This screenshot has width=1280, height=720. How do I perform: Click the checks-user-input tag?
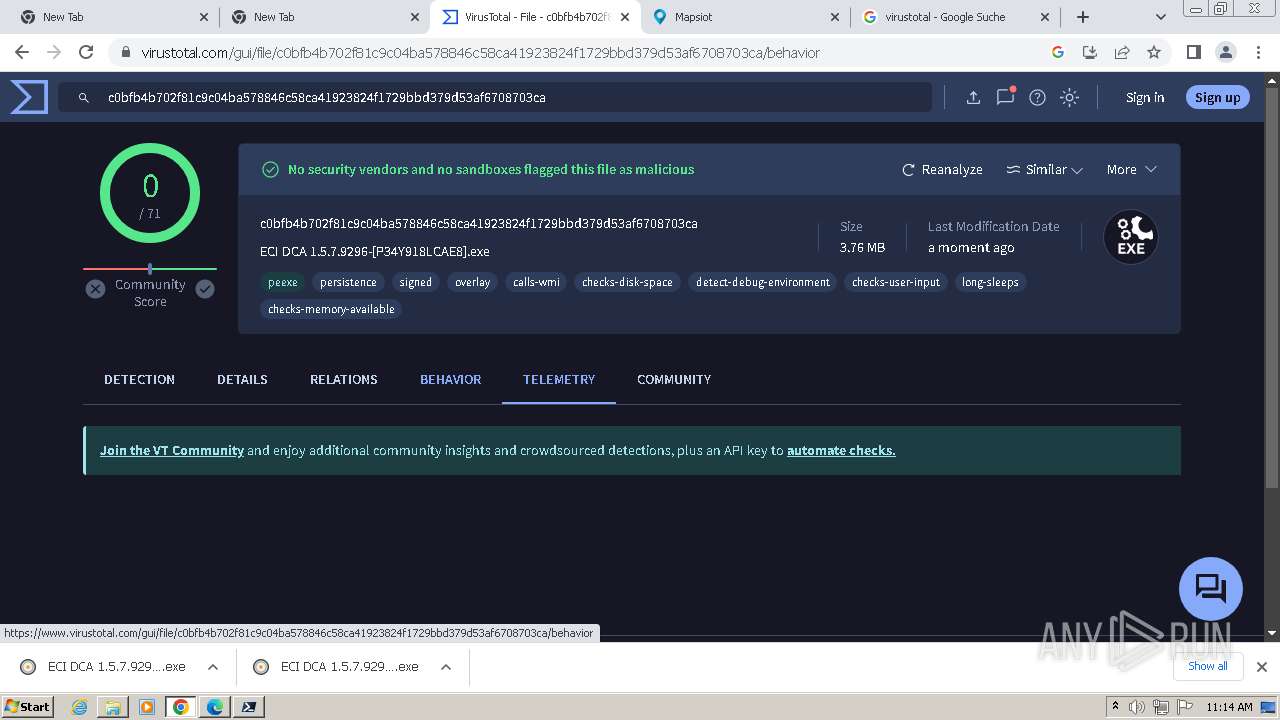(x=896, y=282)
